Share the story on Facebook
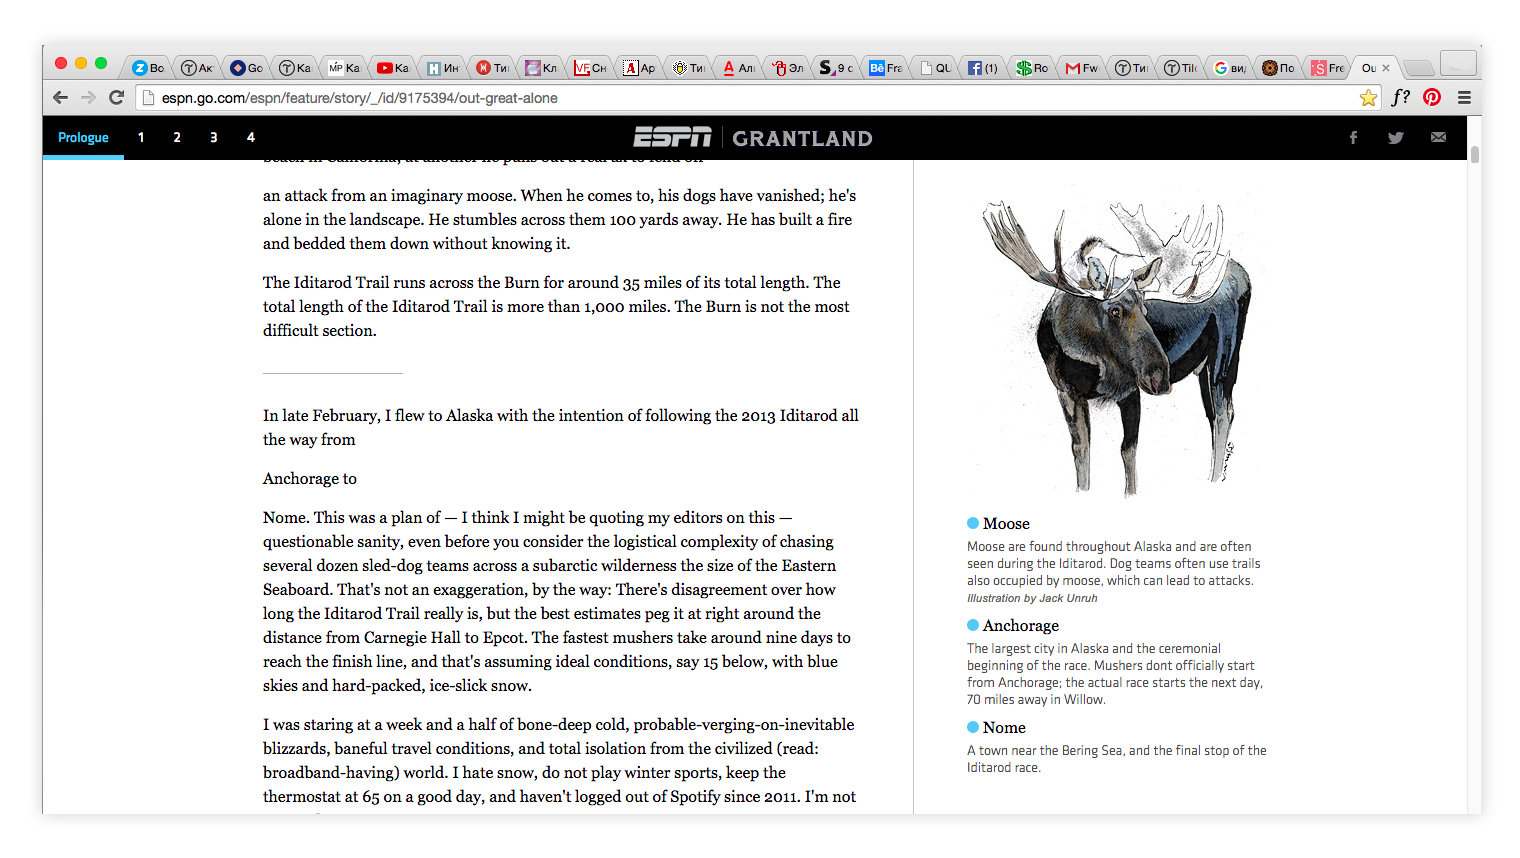 (1353, 138)
